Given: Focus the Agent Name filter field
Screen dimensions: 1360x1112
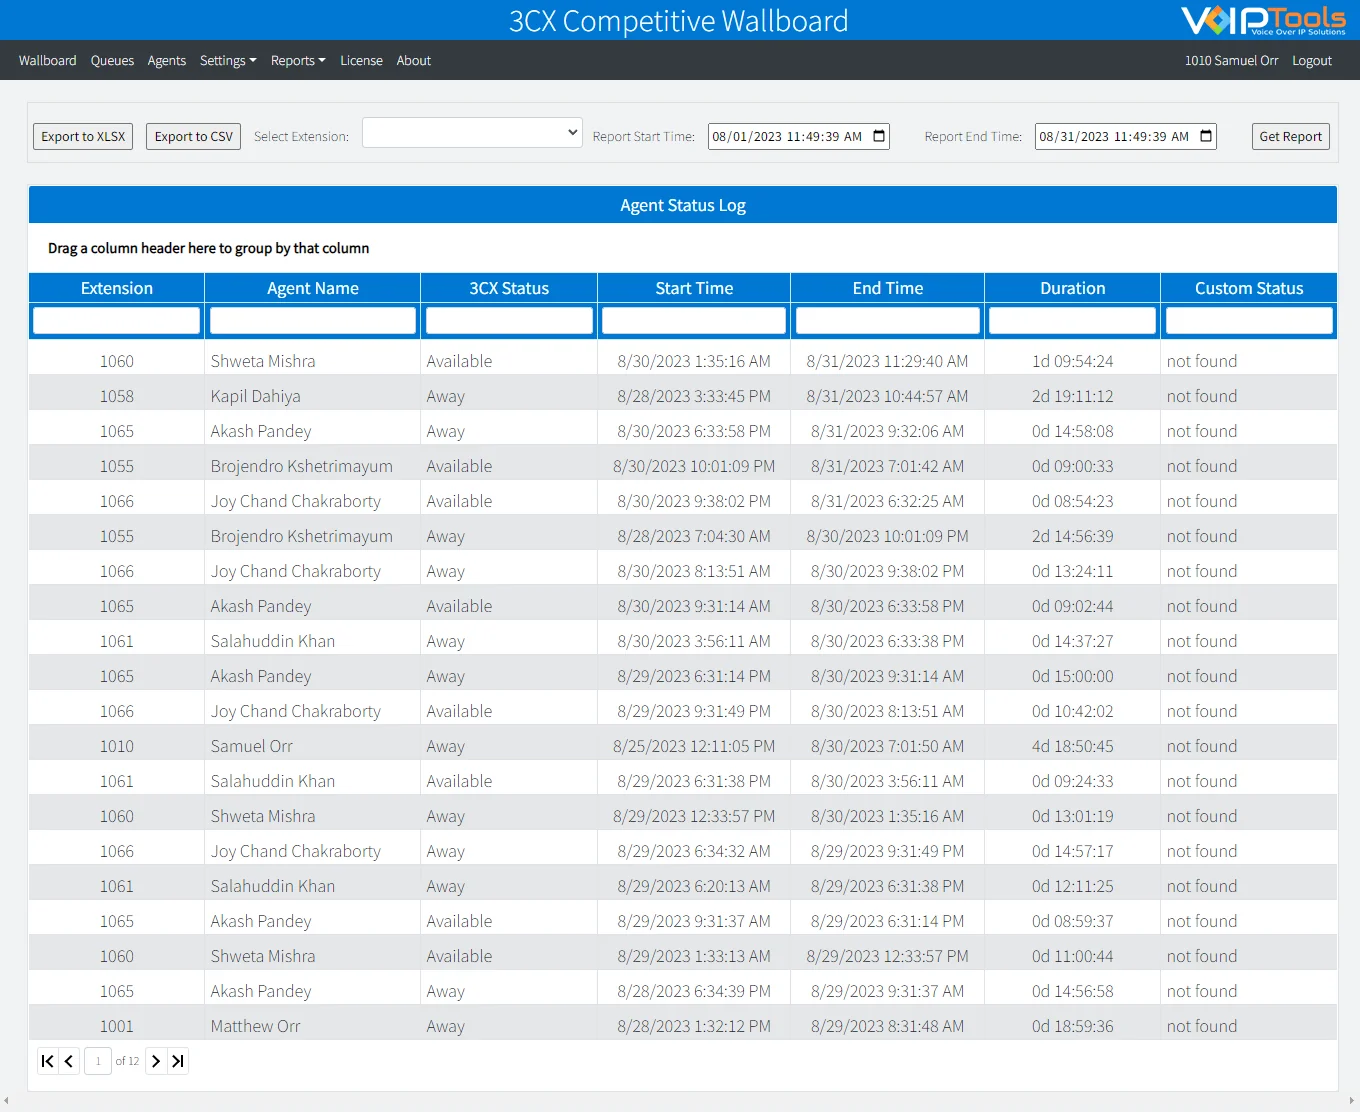Looking at the screenshot, I should tap(313, 320).
